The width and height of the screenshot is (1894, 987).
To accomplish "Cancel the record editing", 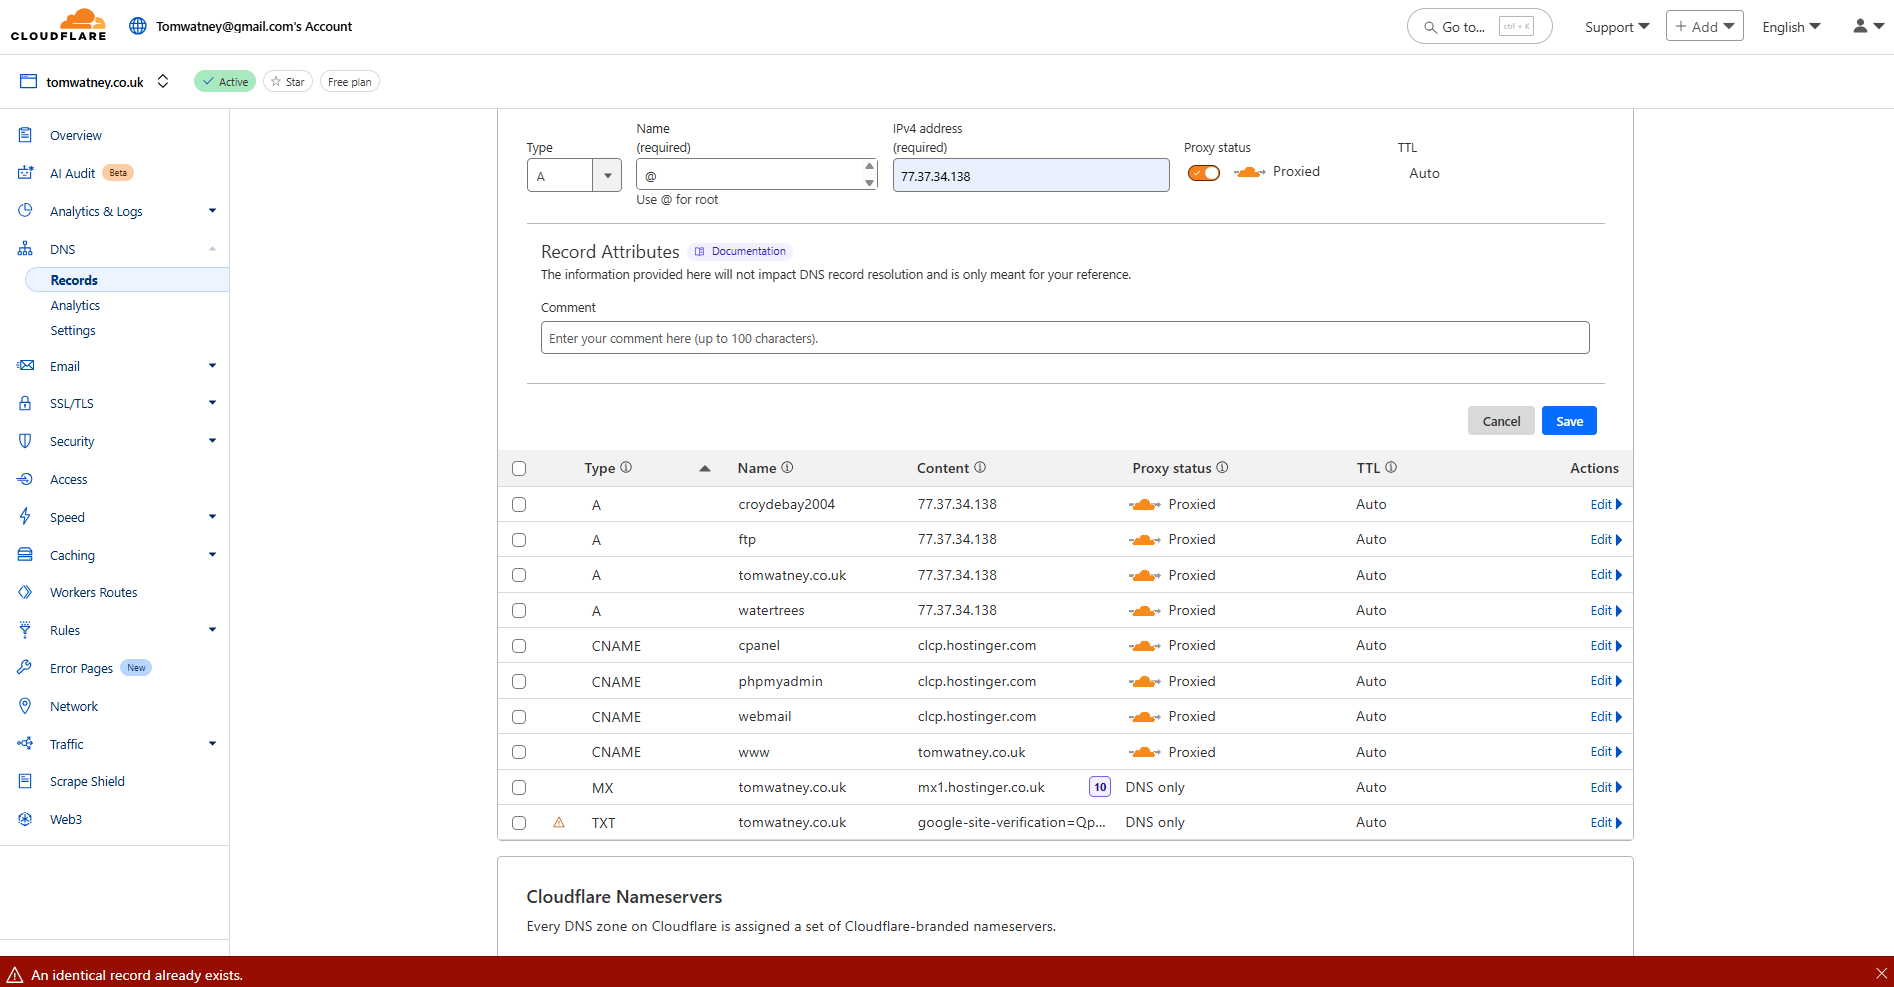I will point(1501,421).
